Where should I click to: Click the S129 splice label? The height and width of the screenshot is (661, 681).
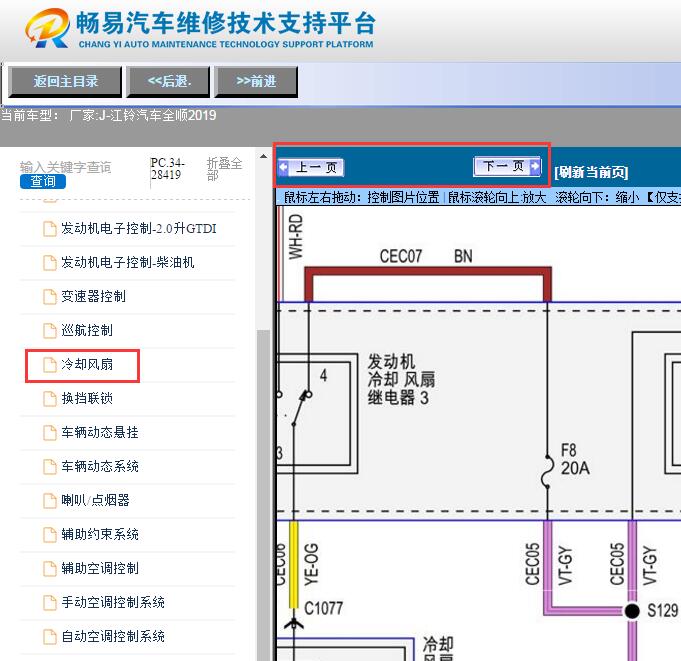click(662, 611)
